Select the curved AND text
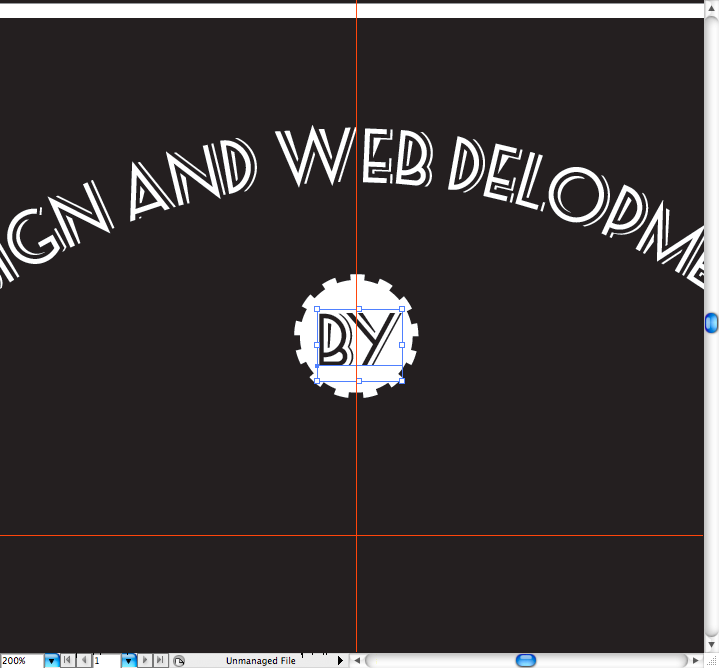The height and width of the screenshot is (668, 719). click(192, 180)
